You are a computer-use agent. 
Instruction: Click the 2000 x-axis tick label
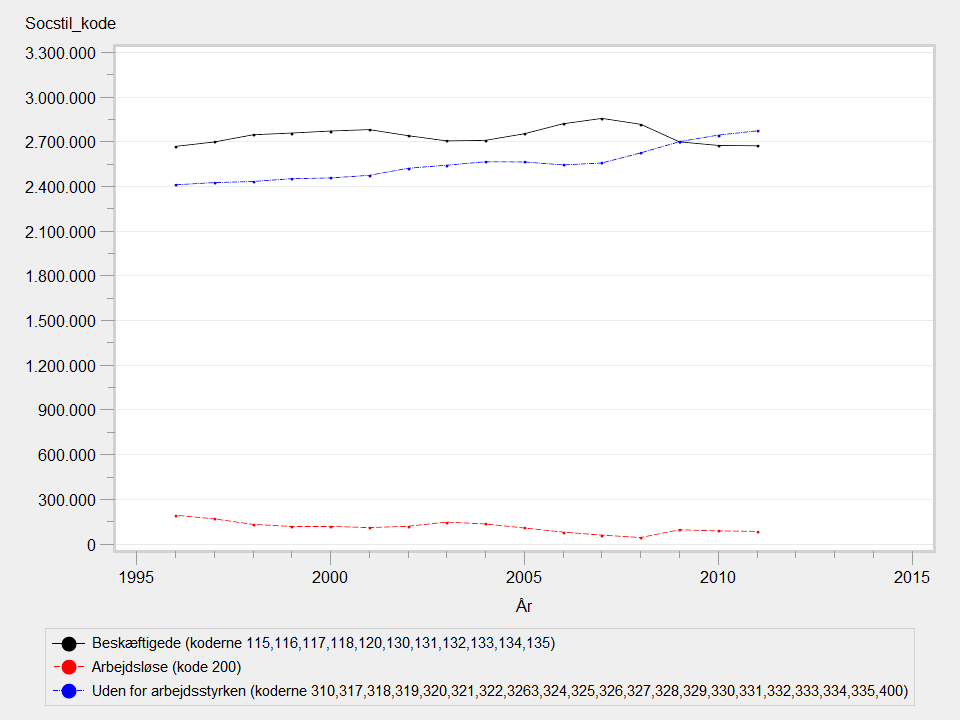tap(330, 577)
